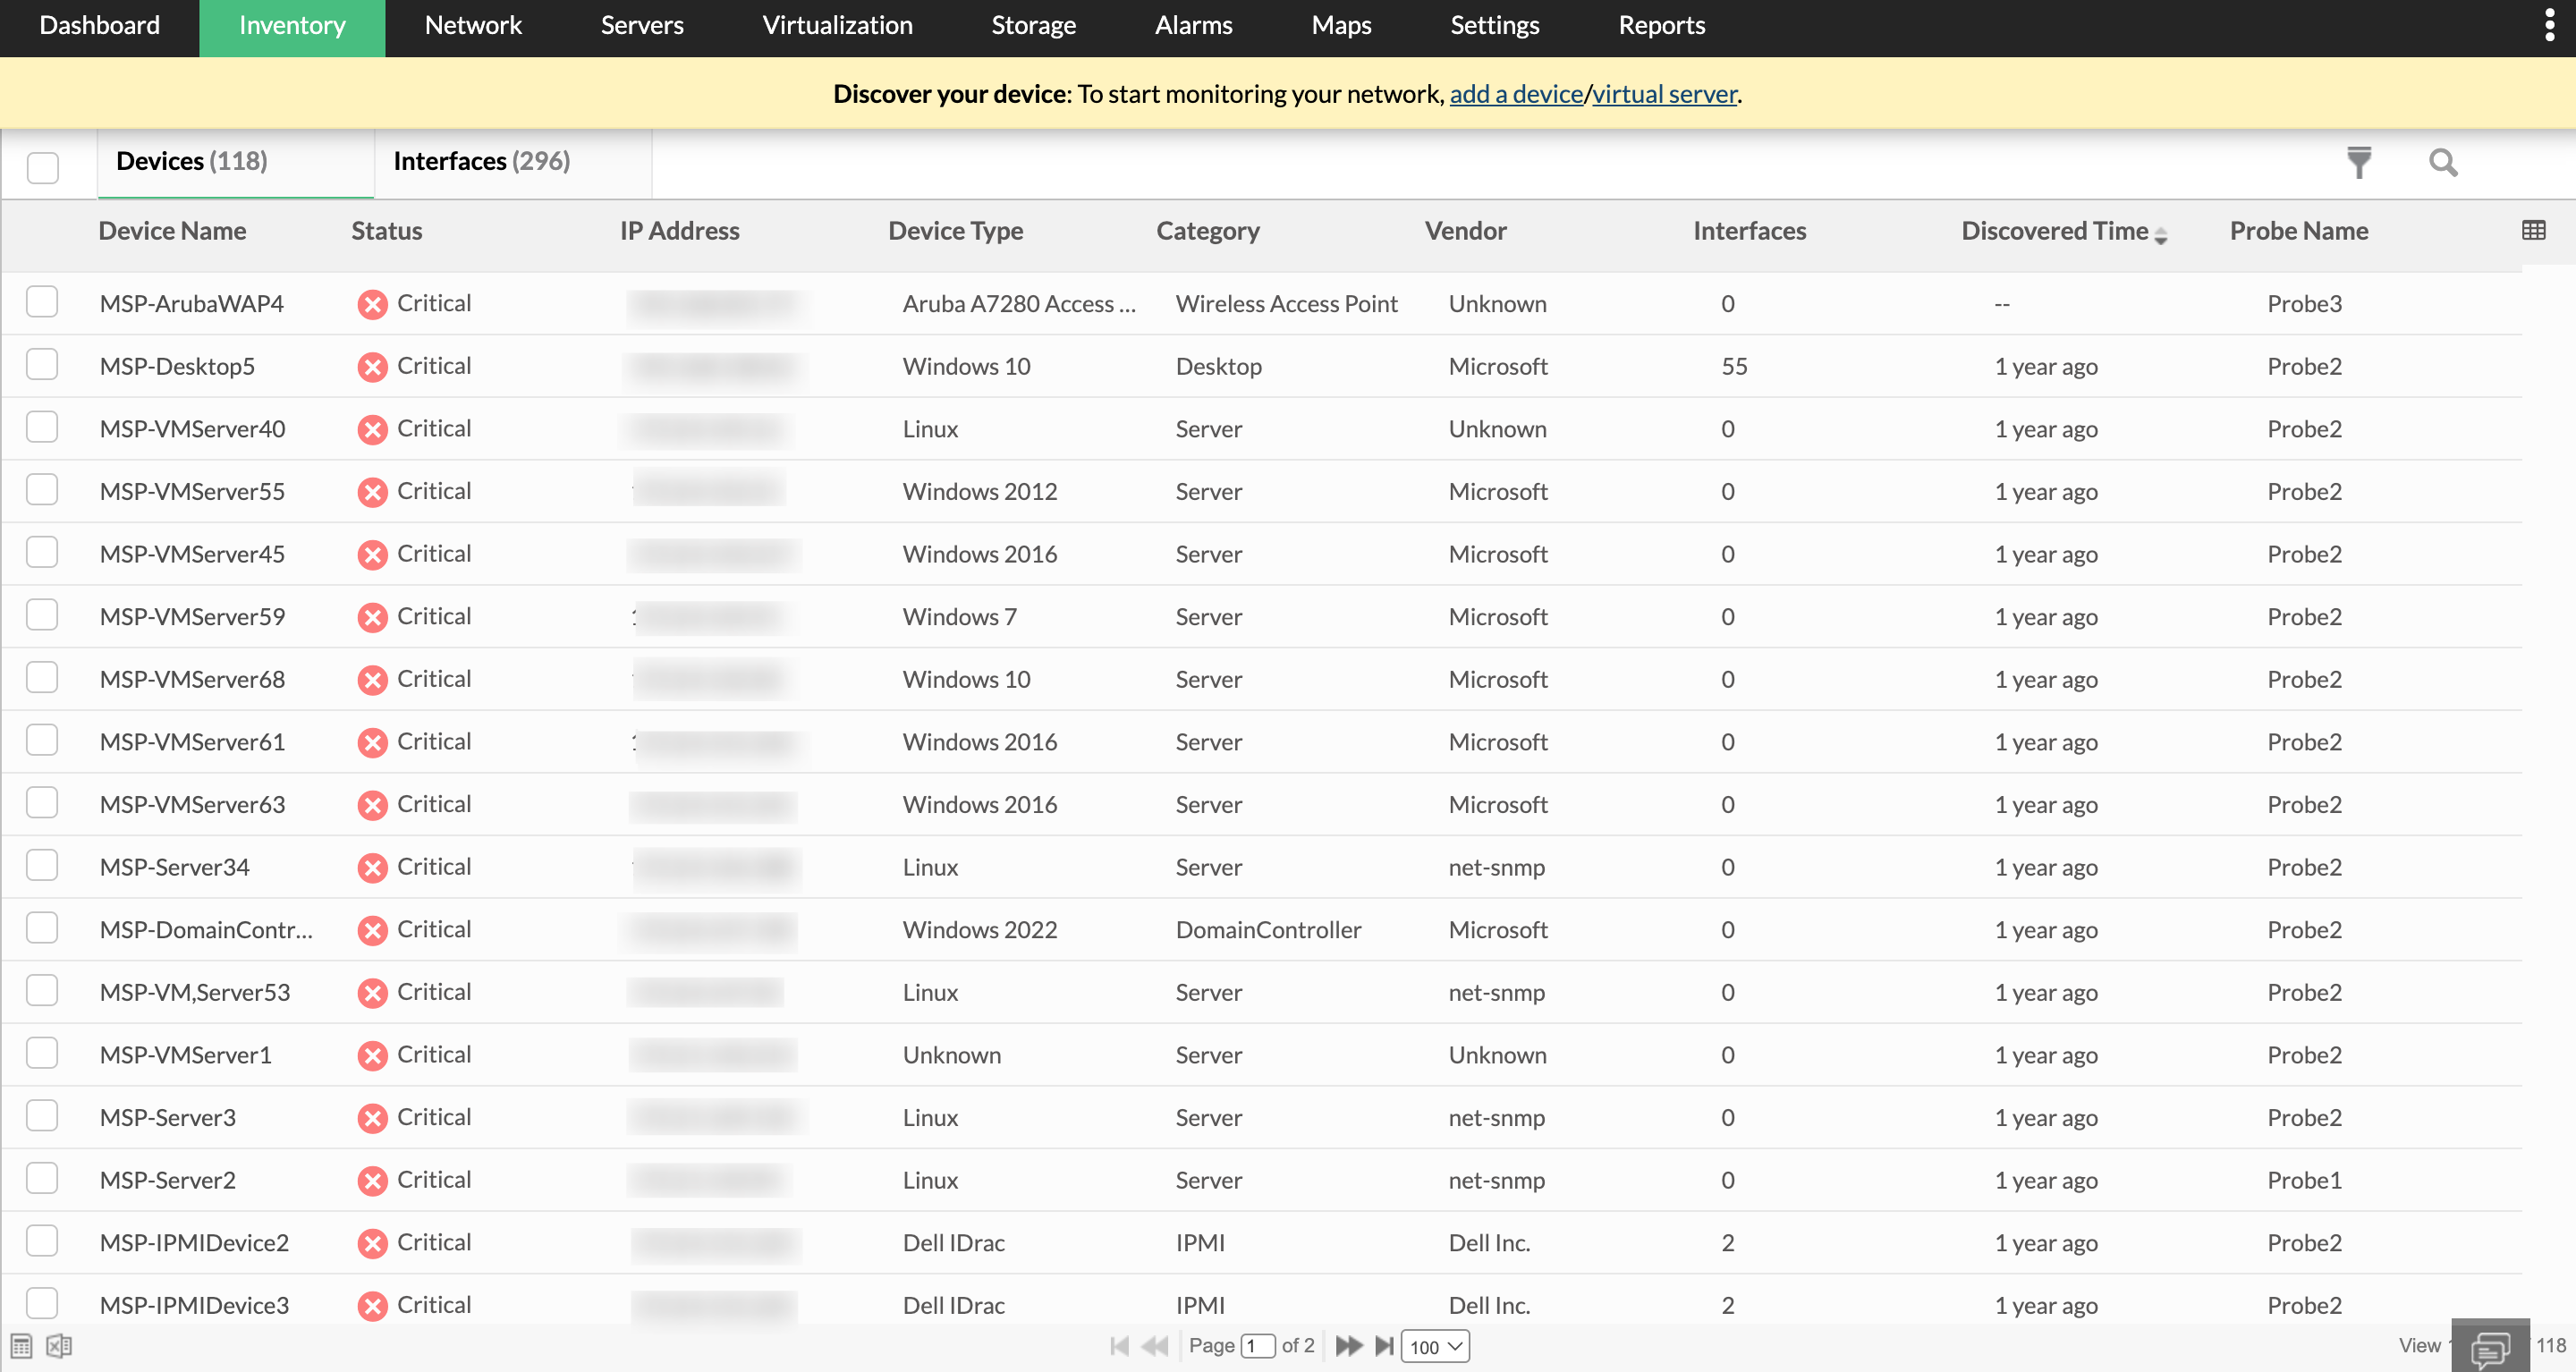This screenshot has width=2576, height=1372.
Task: Go to the next page arrow
Action: tap(1348, 1346)
